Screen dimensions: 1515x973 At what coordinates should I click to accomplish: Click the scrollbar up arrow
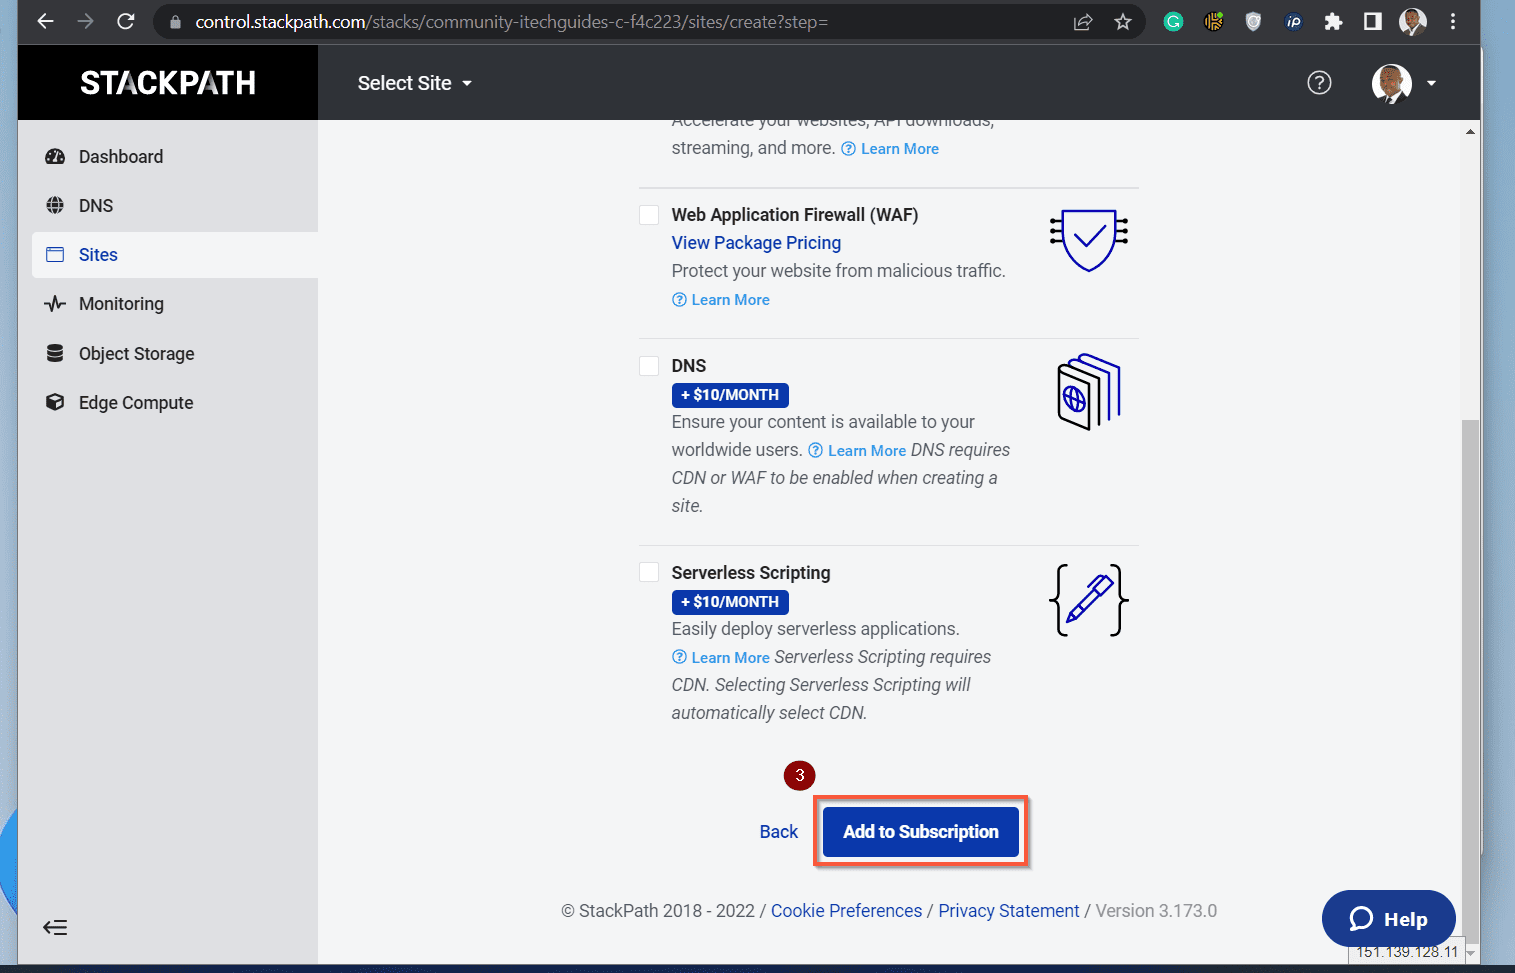[1470, 131]
